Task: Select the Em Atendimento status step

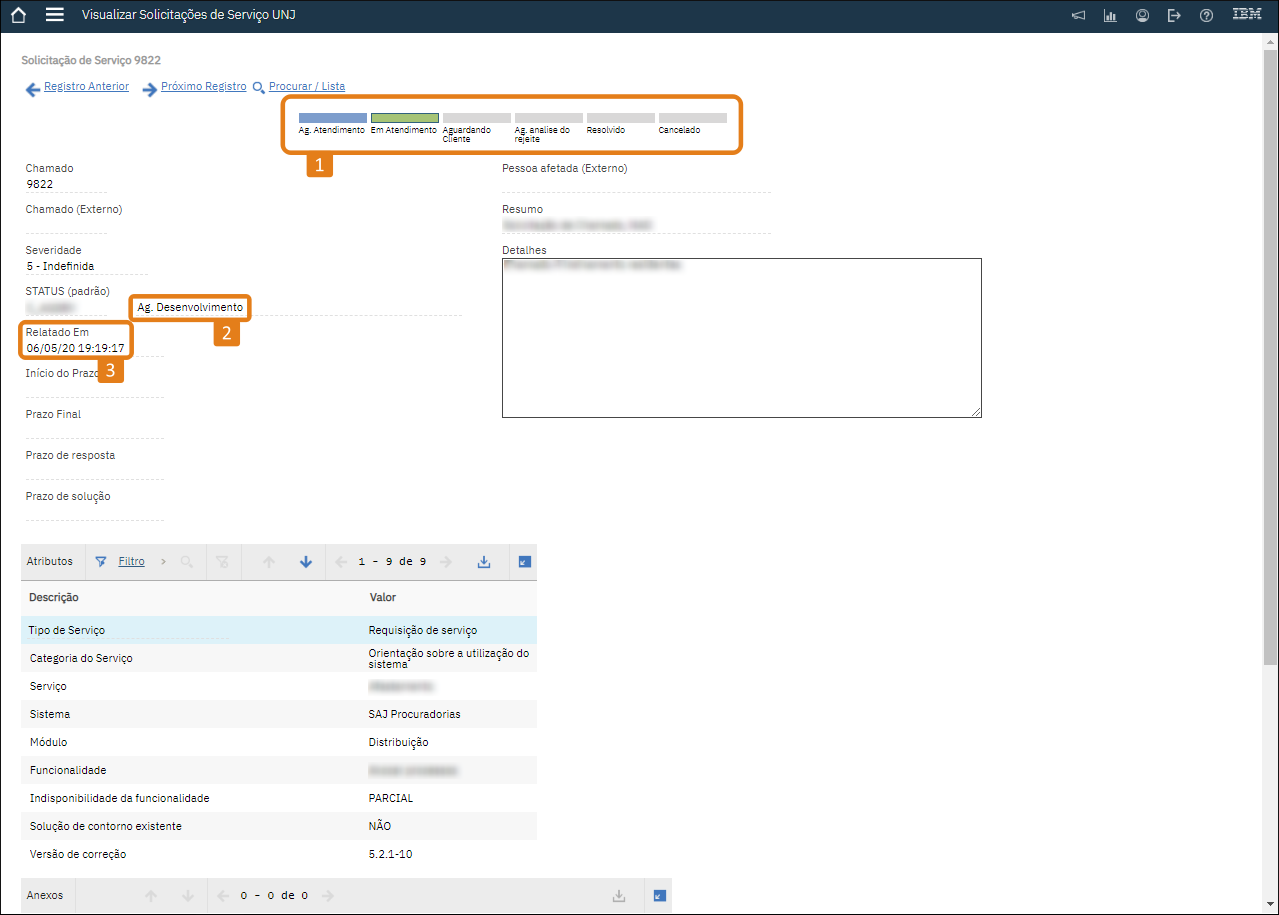Action: coord(404,118)
